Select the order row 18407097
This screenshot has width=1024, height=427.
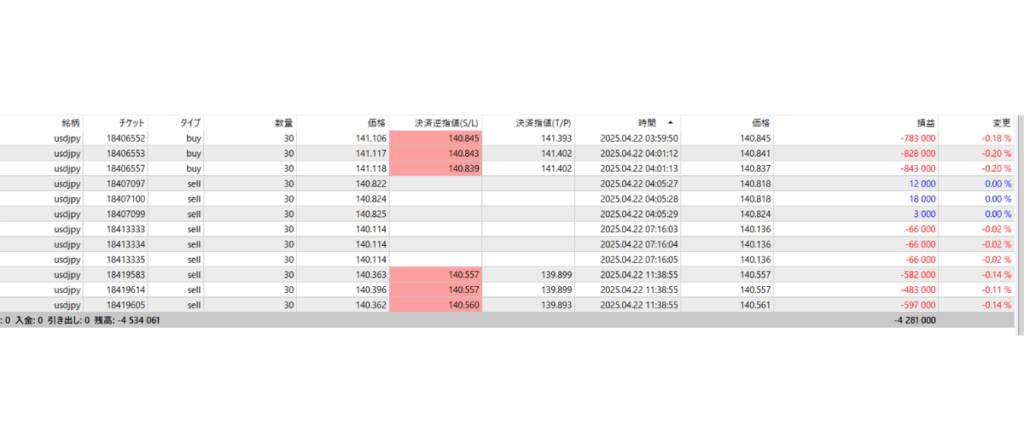click(x=507, y=183)
